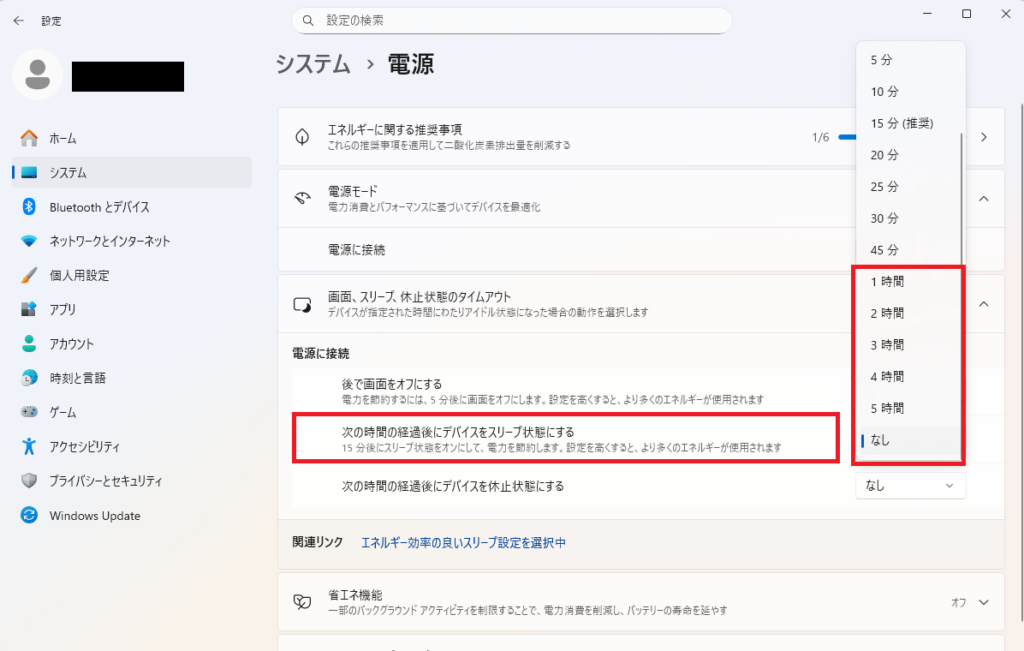Select アカウント from the sidebar menu
This screenshot has width=1024, height=651.
(x=71, y=343)
